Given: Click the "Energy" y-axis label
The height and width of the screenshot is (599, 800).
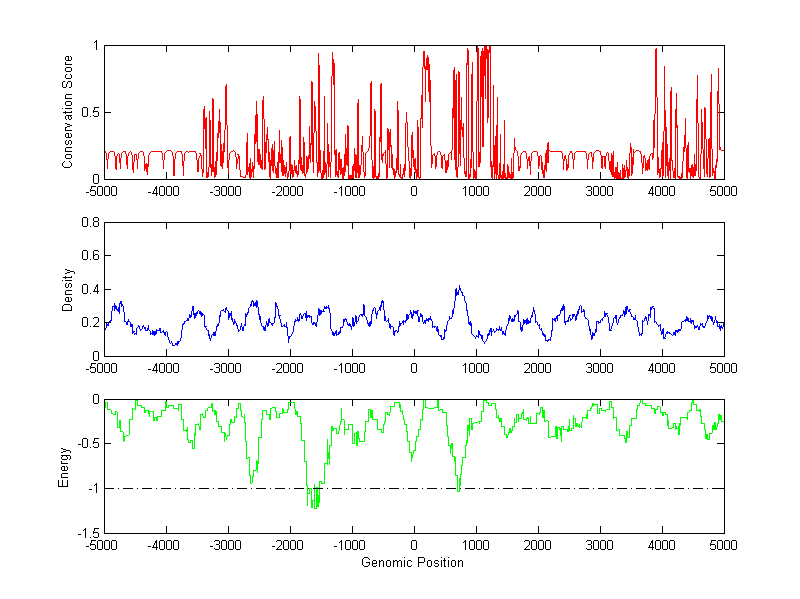Looking at the screenshot, I should pos(65,466).
